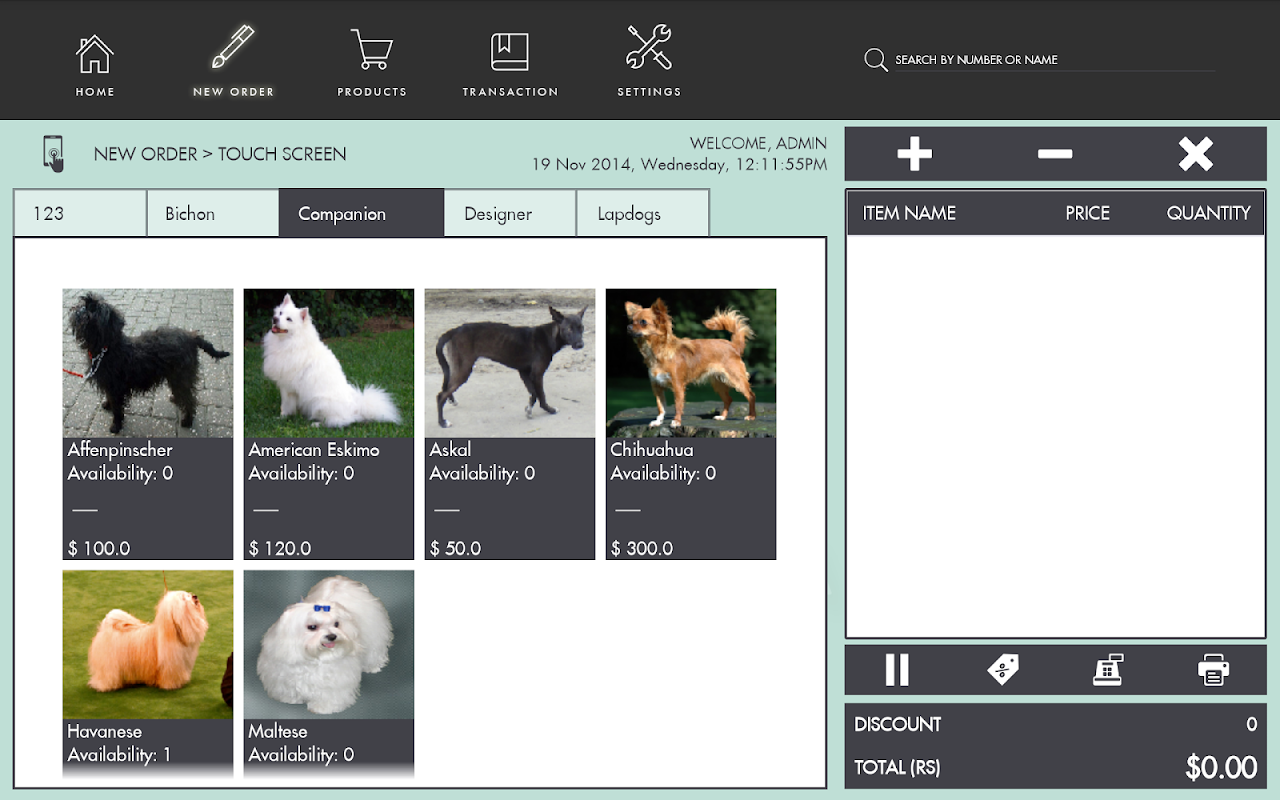1280x800 pixels.
Task: Click the ITEM NAME column header
Action: pos(909,213)
